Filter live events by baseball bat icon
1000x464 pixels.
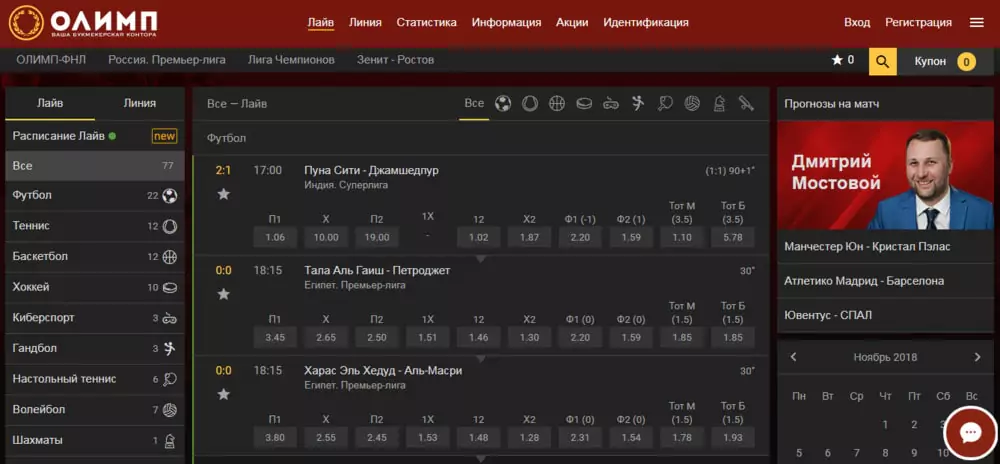click(x=746, y=103)
